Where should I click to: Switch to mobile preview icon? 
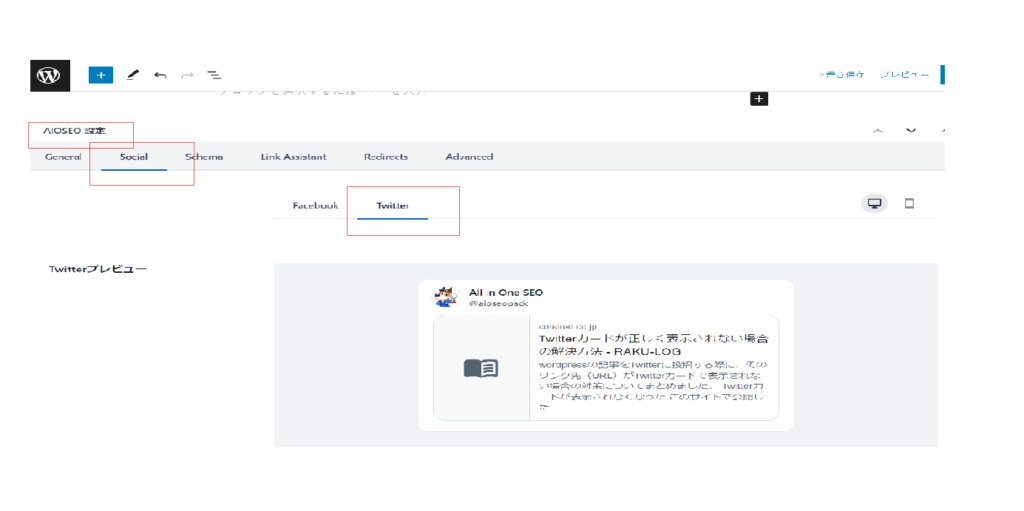coord(909,204)
